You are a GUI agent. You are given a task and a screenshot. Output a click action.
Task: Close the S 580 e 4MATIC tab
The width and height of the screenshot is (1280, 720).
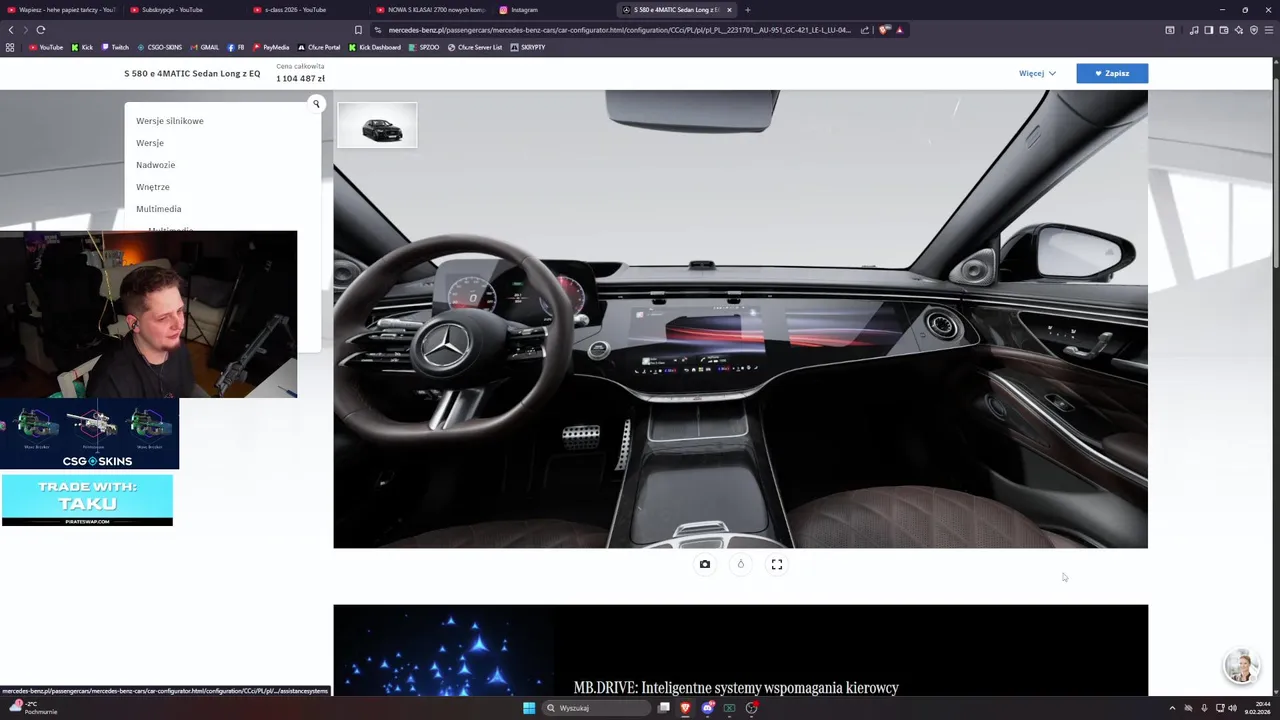(x=729, y=10)
